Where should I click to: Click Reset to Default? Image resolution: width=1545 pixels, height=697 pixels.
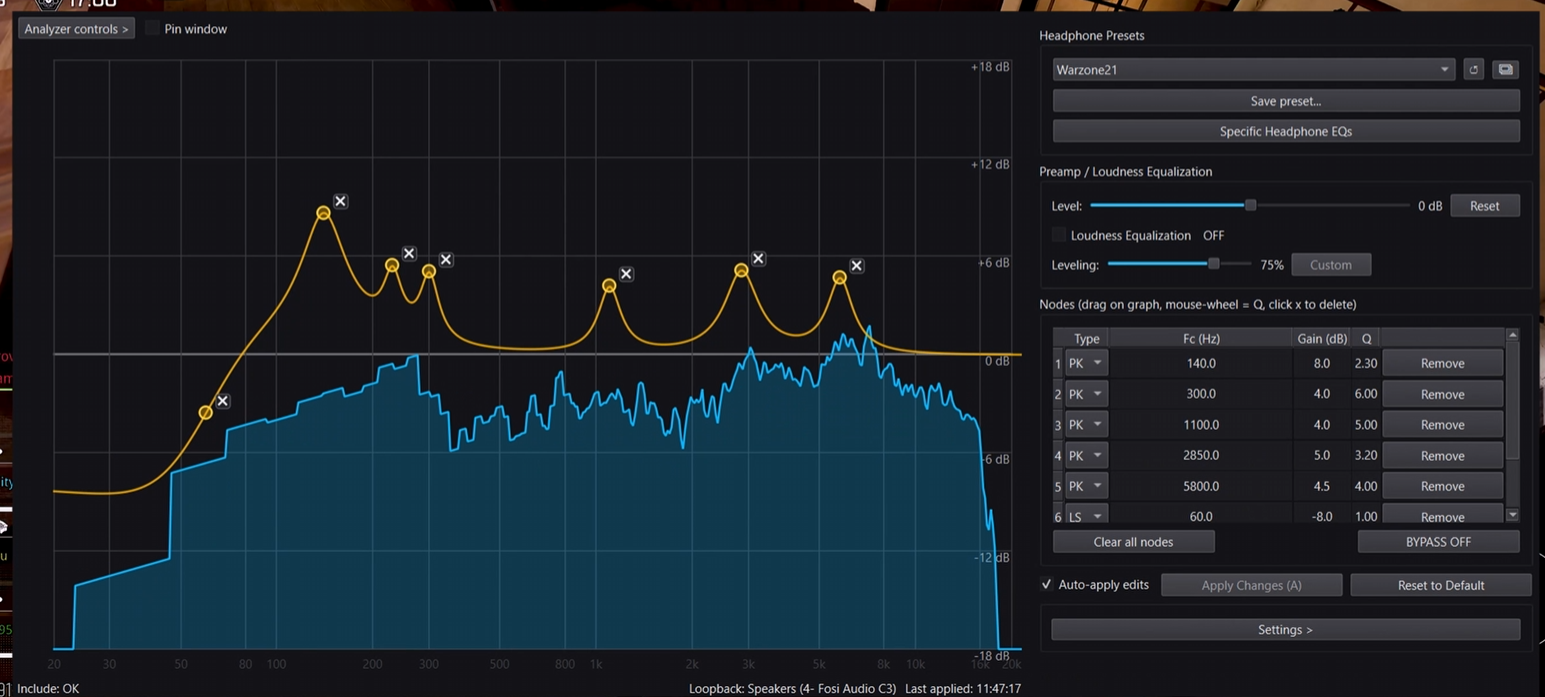tap(1440, 585)
